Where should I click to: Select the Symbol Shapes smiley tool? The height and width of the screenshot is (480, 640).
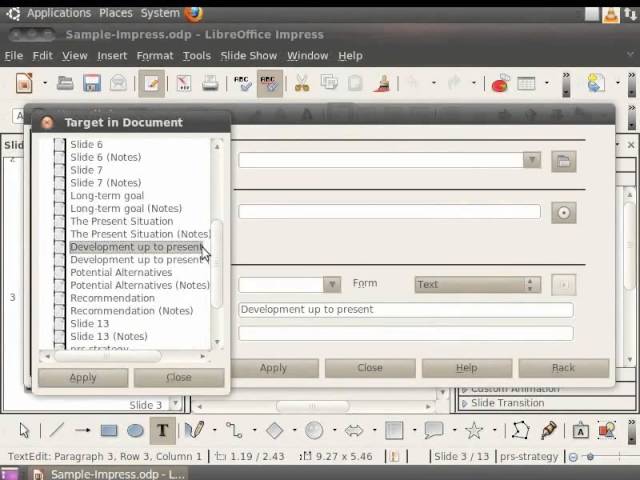(314, 430)
